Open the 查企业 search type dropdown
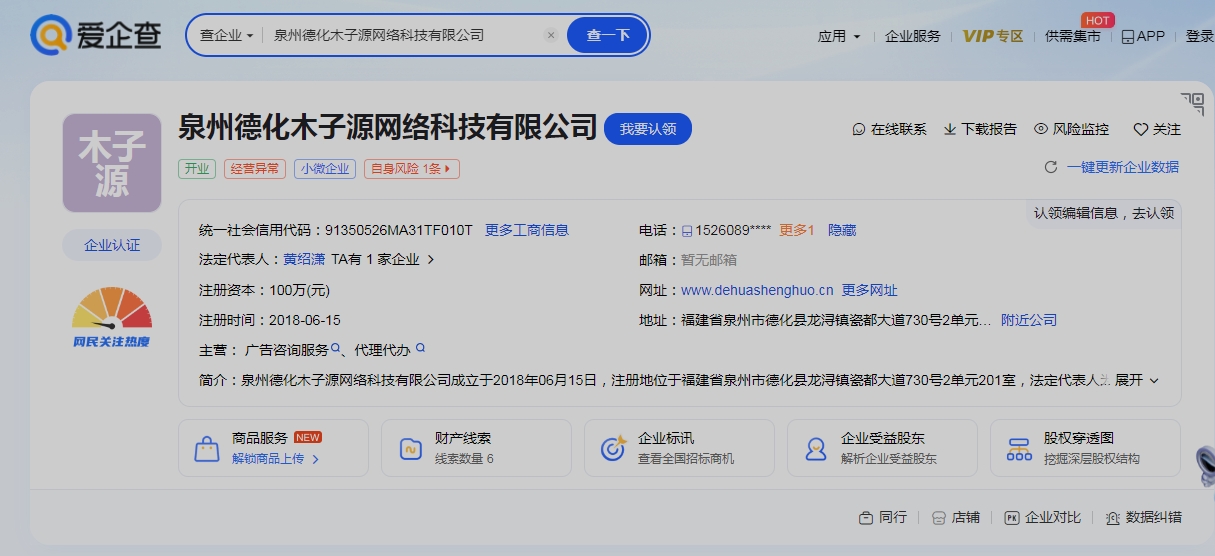The height and width of the screenshot is (556, 1215). point(227,35)
